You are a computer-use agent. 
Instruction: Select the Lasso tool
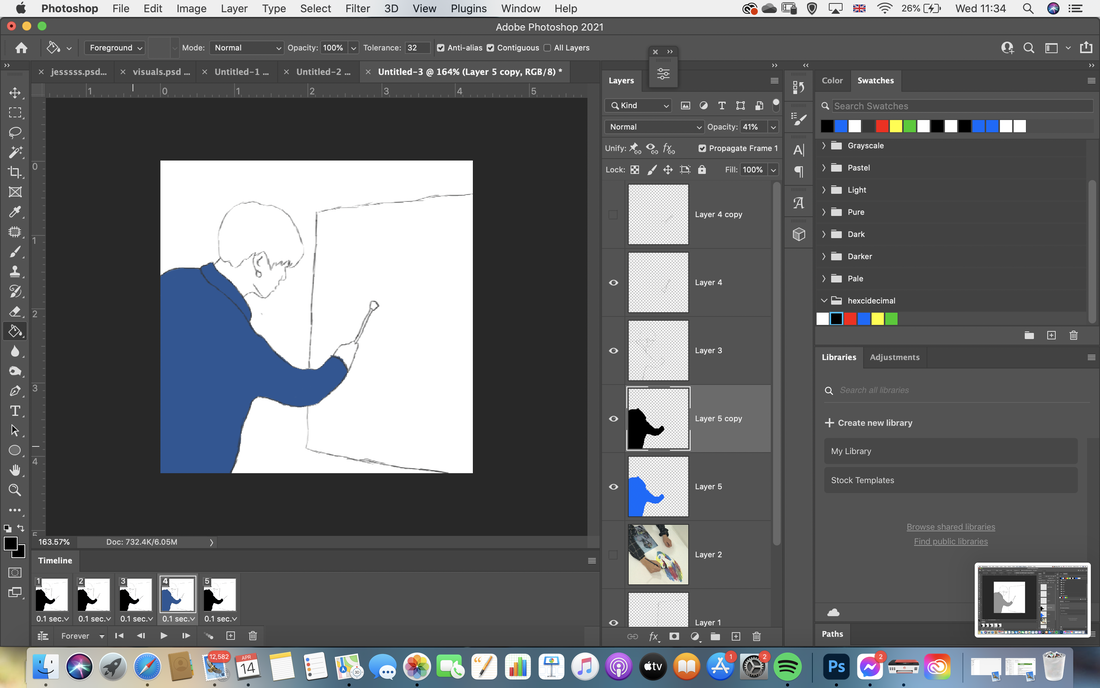click(15, 133)
